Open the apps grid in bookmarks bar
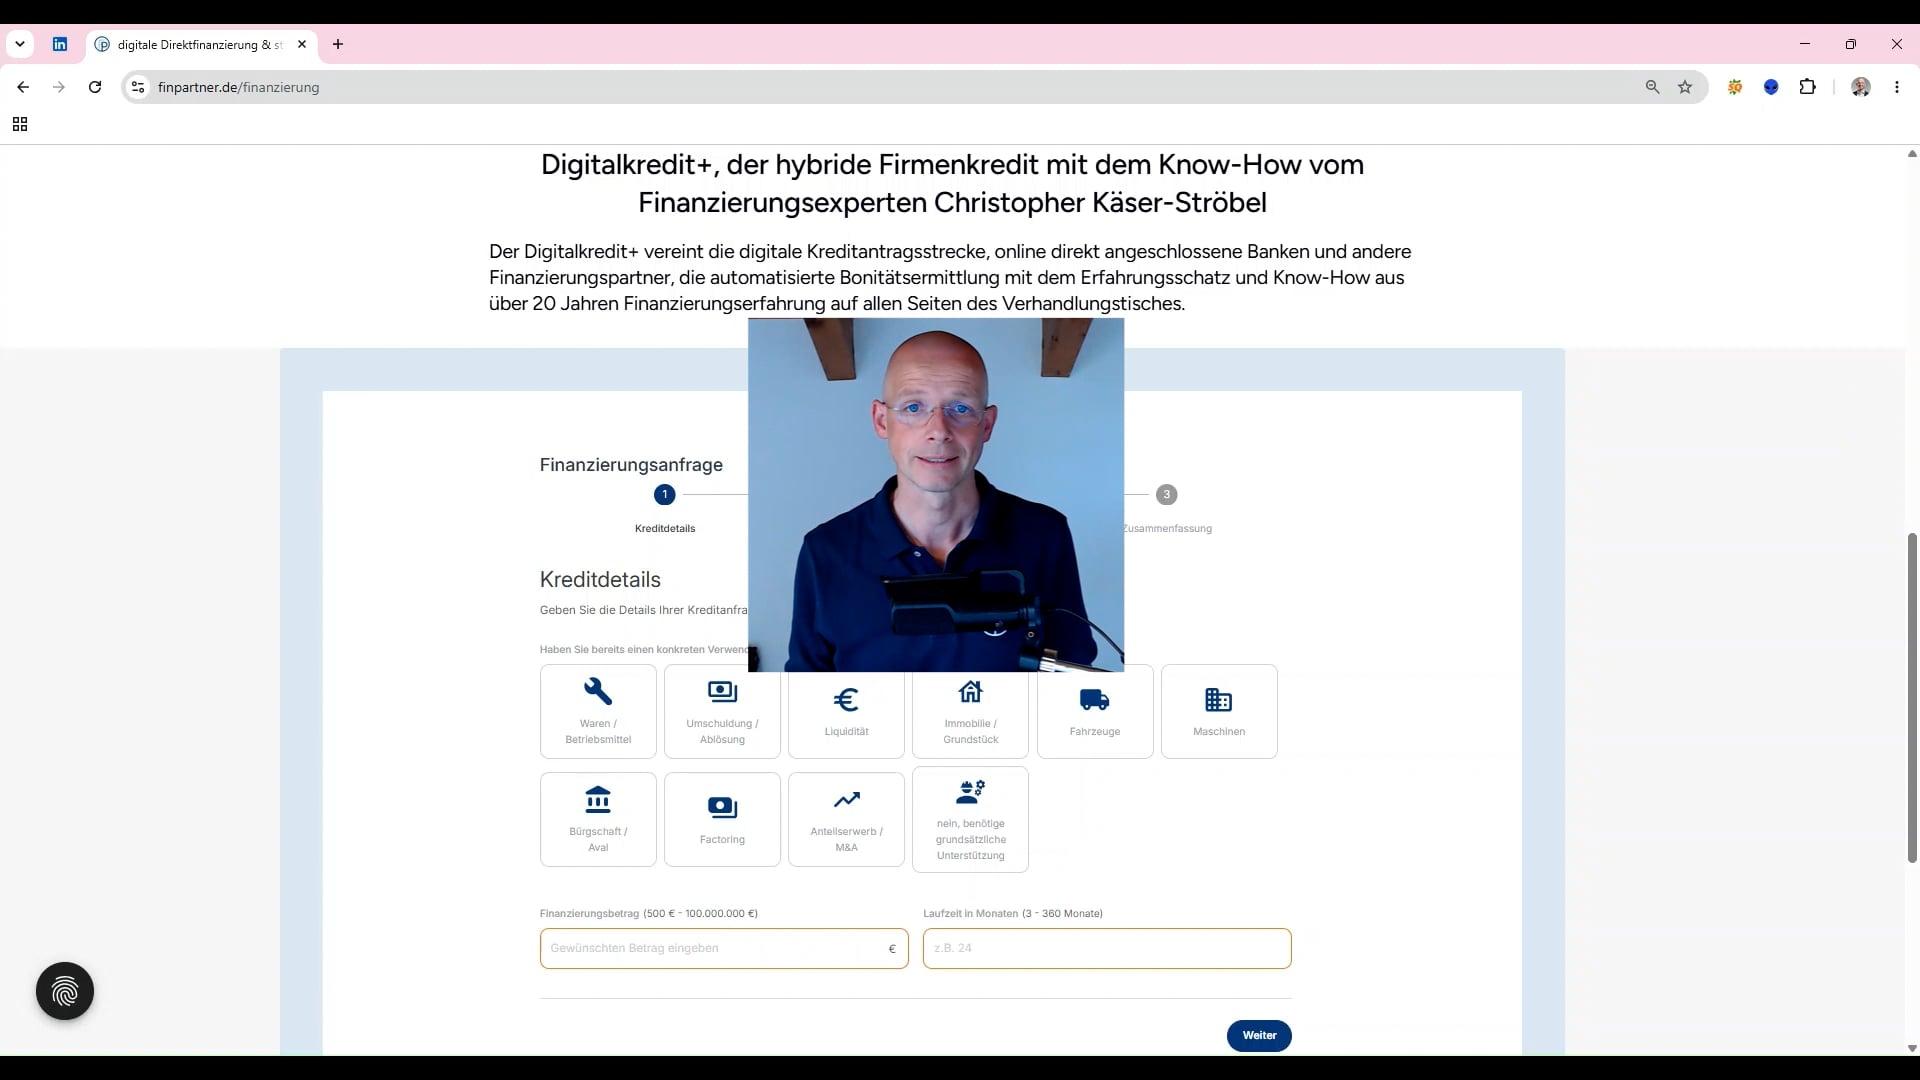The image size is (1920, 1080). click(x=20, y=124)
